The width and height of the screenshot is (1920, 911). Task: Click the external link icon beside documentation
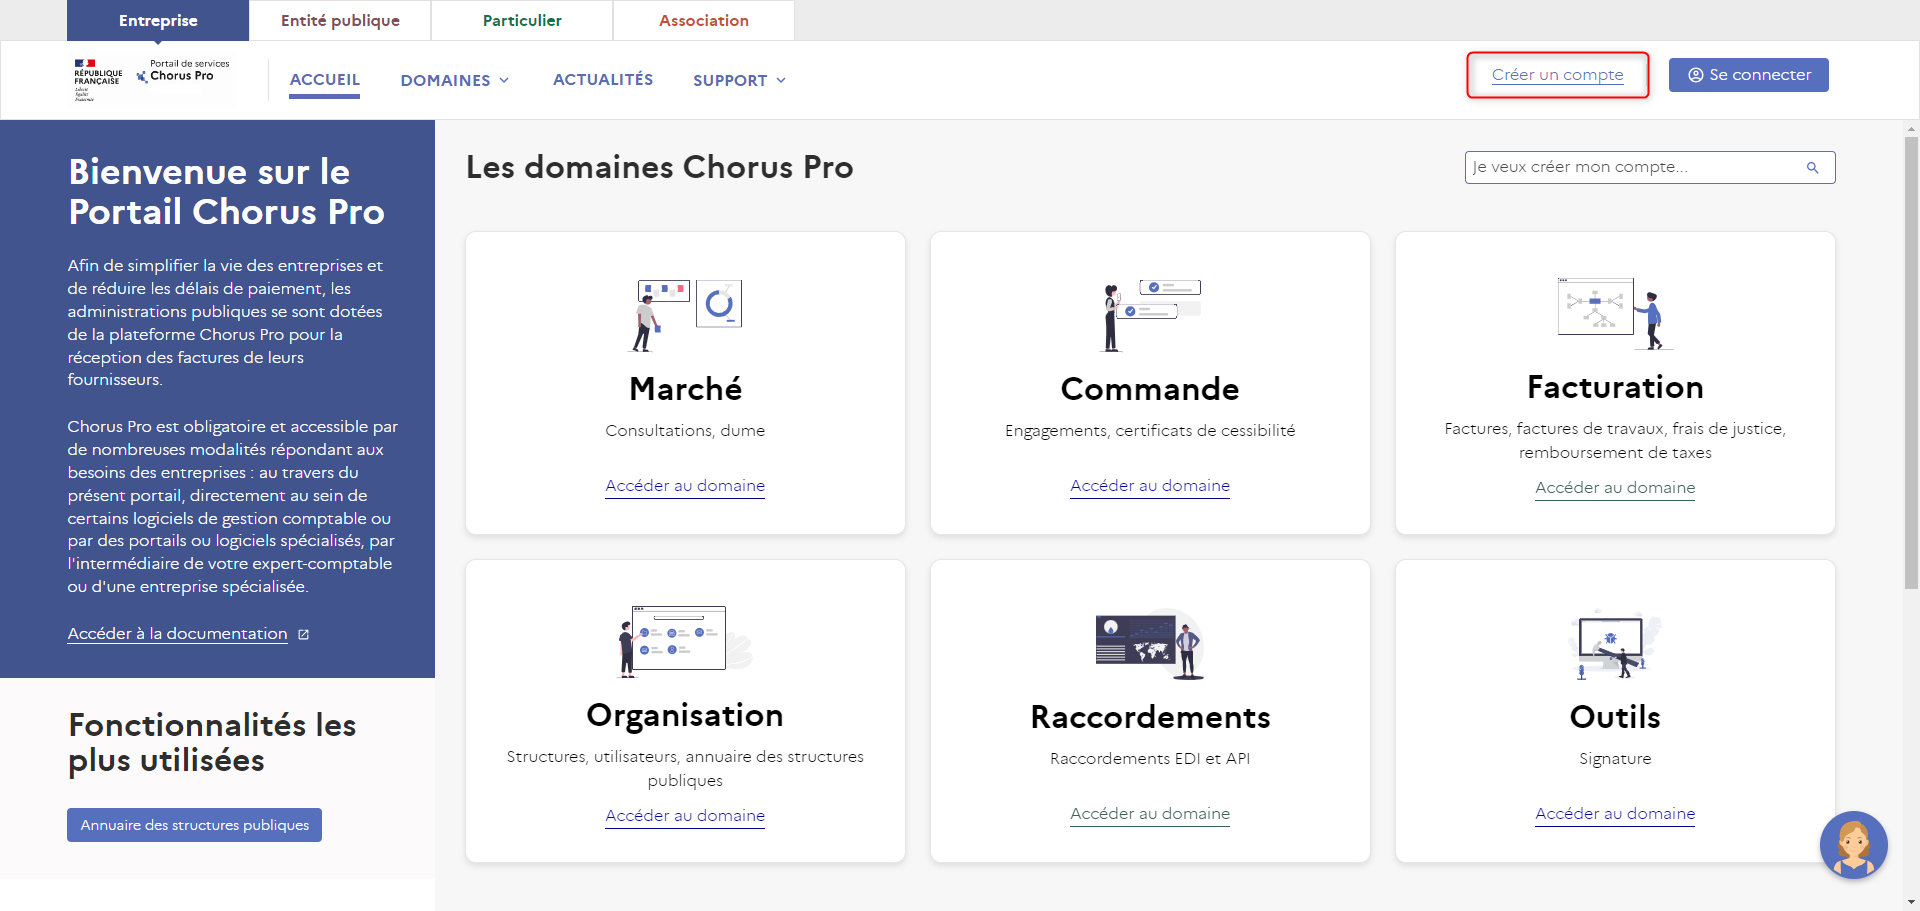click(304, 634)
